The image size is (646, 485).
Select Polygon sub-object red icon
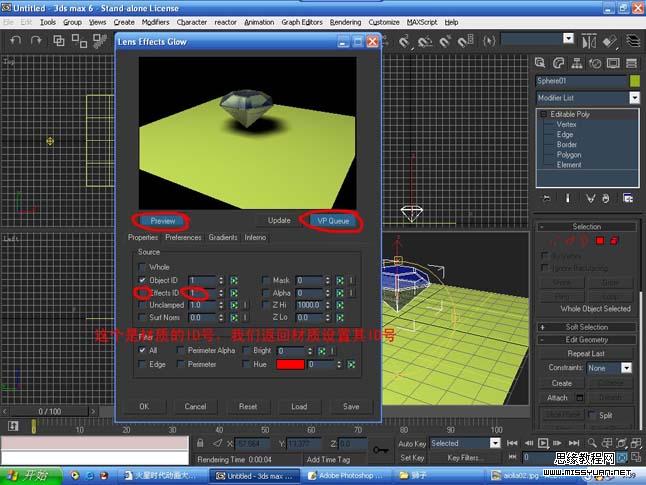pyautogui.click(x=600, y=241)
